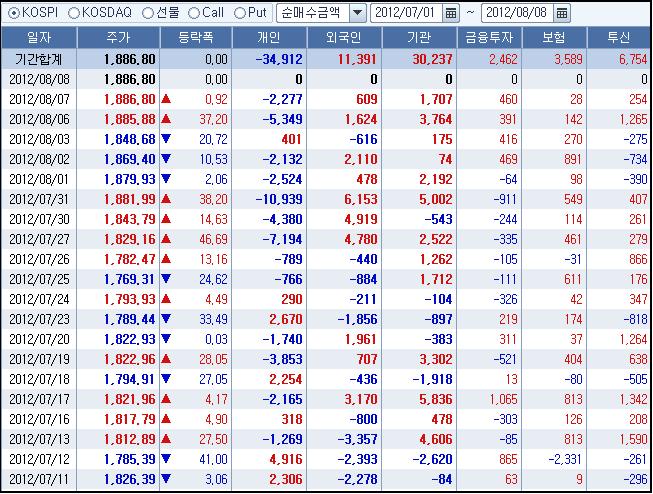Click the 기관 total 30,237
653x494 pixels.
(432, 60)
